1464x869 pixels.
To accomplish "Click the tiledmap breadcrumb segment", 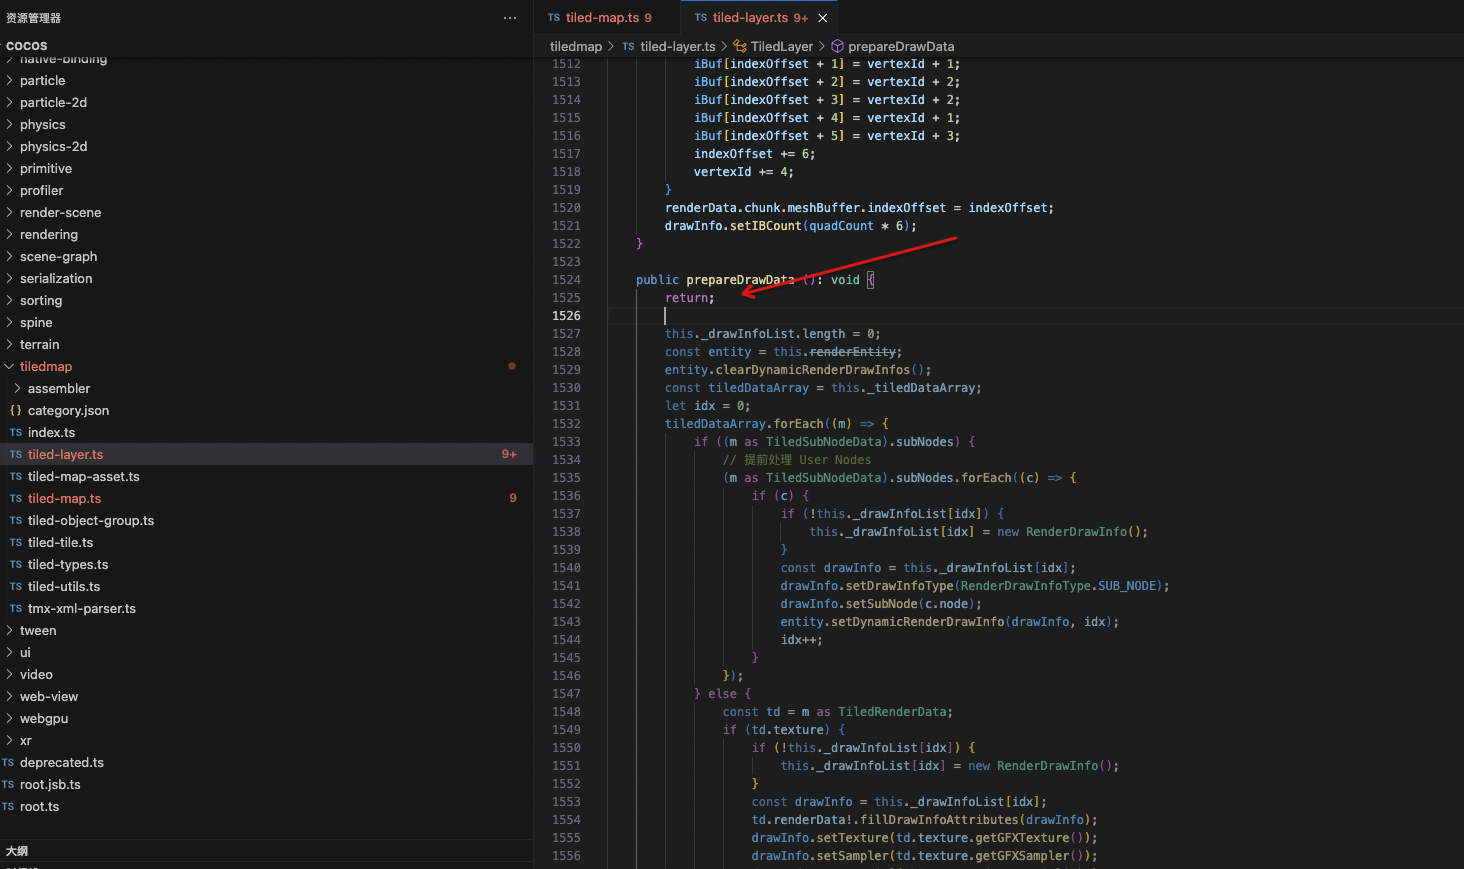I will 576,46.
